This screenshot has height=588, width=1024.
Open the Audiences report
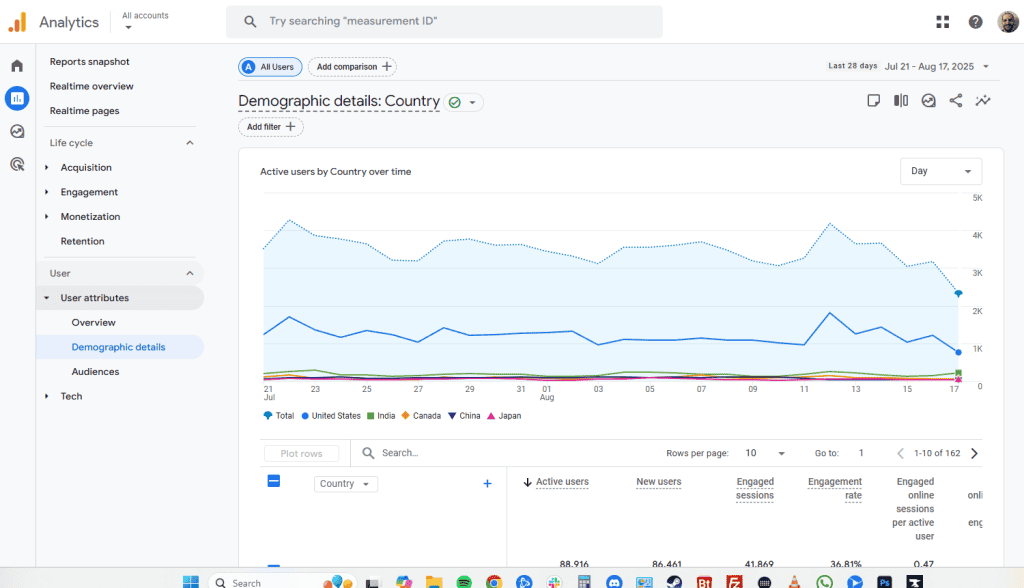(x=95, y=372)
